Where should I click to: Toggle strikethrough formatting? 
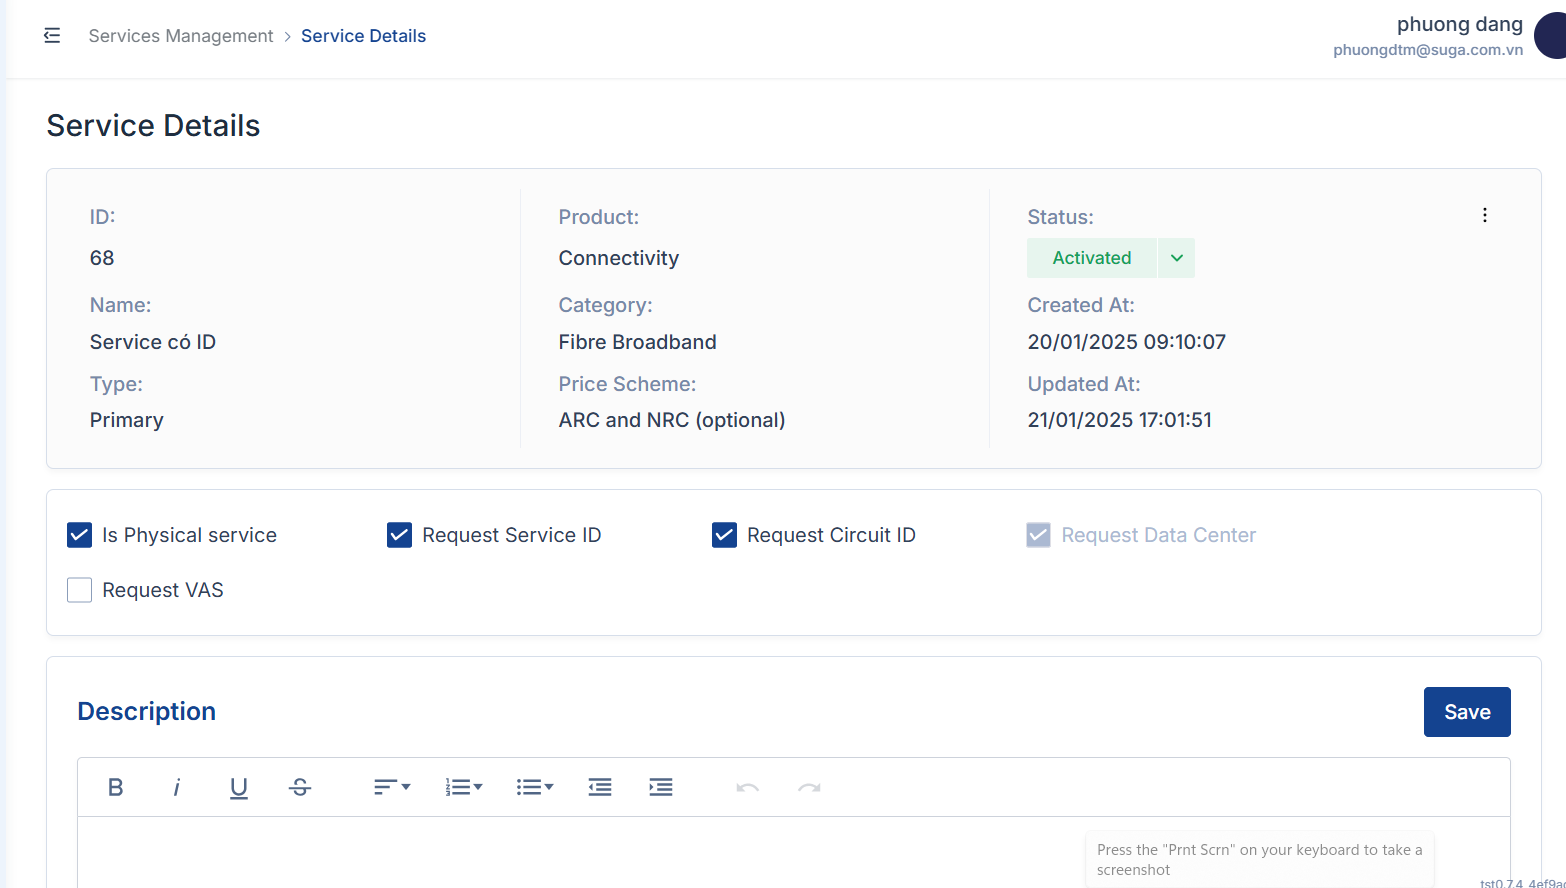point(300,788)
